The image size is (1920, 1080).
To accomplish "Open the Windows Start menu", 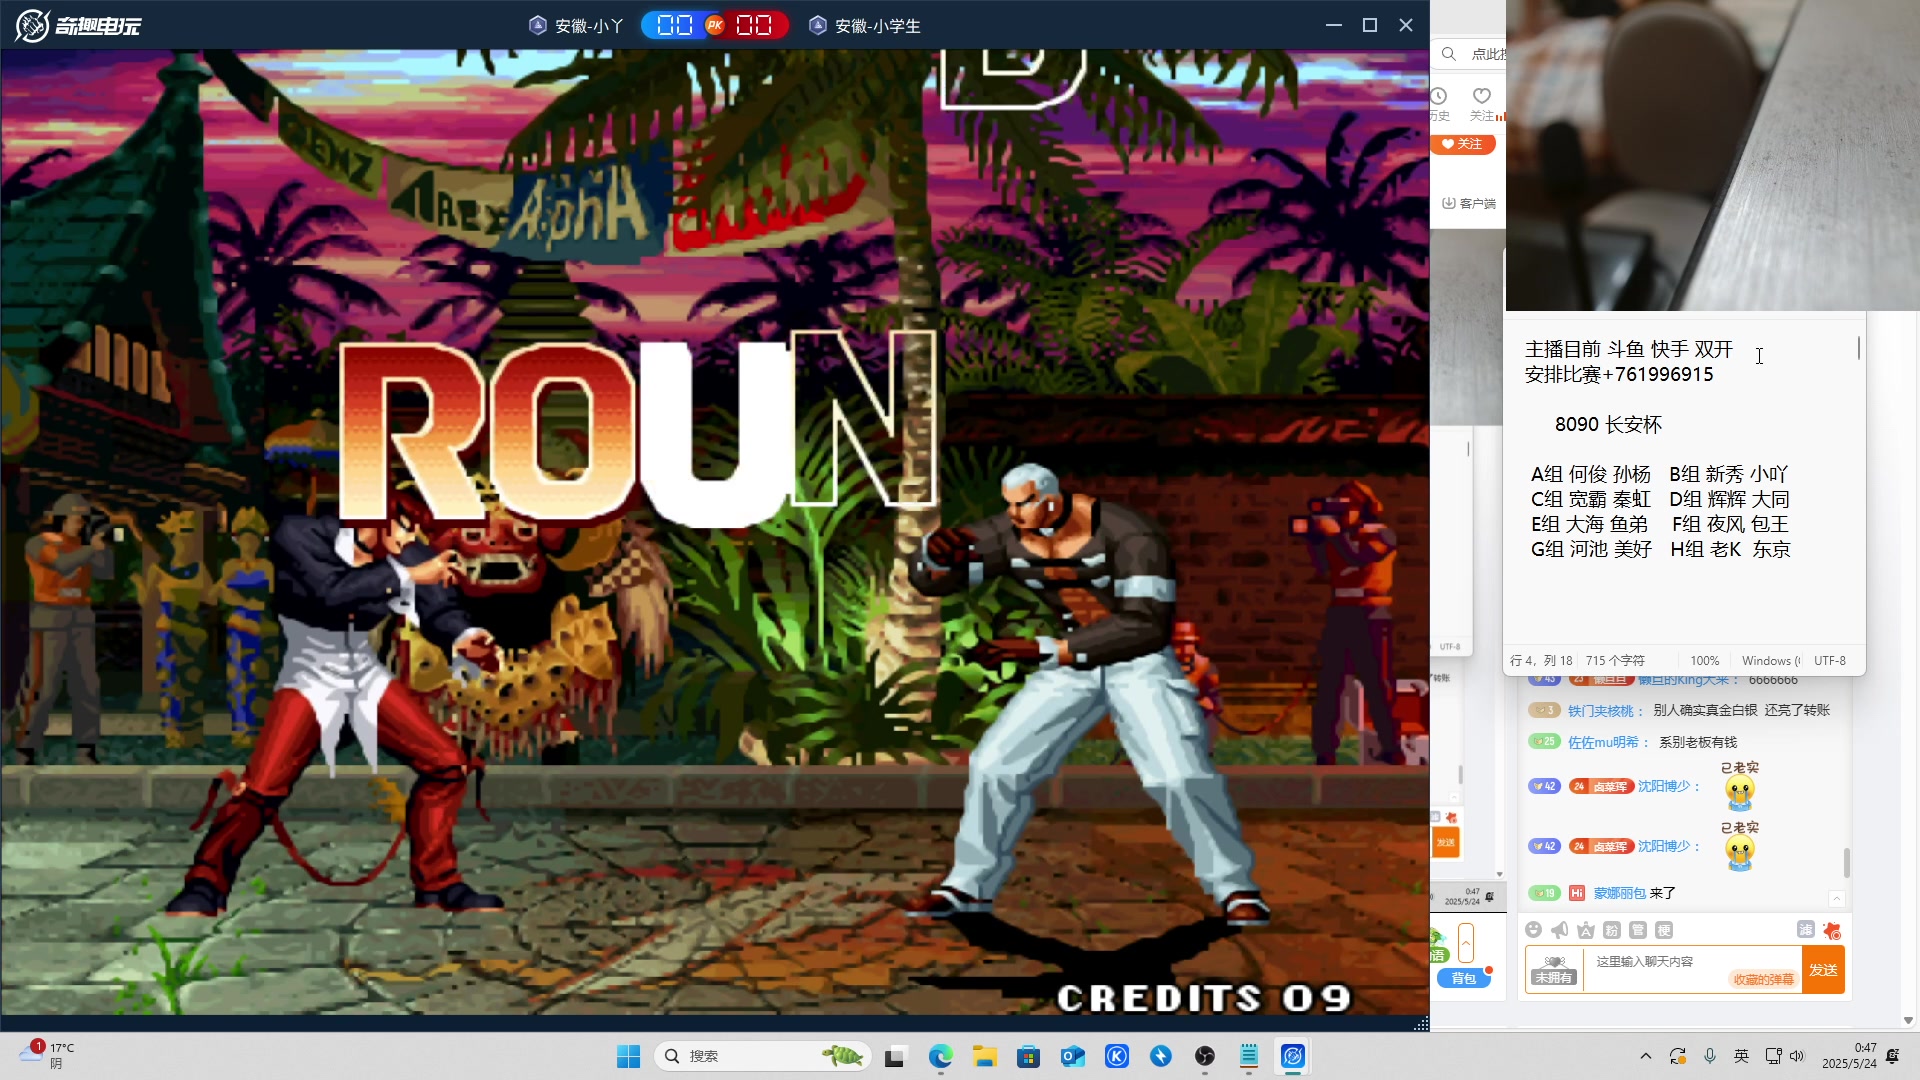I will (628, 1056).
